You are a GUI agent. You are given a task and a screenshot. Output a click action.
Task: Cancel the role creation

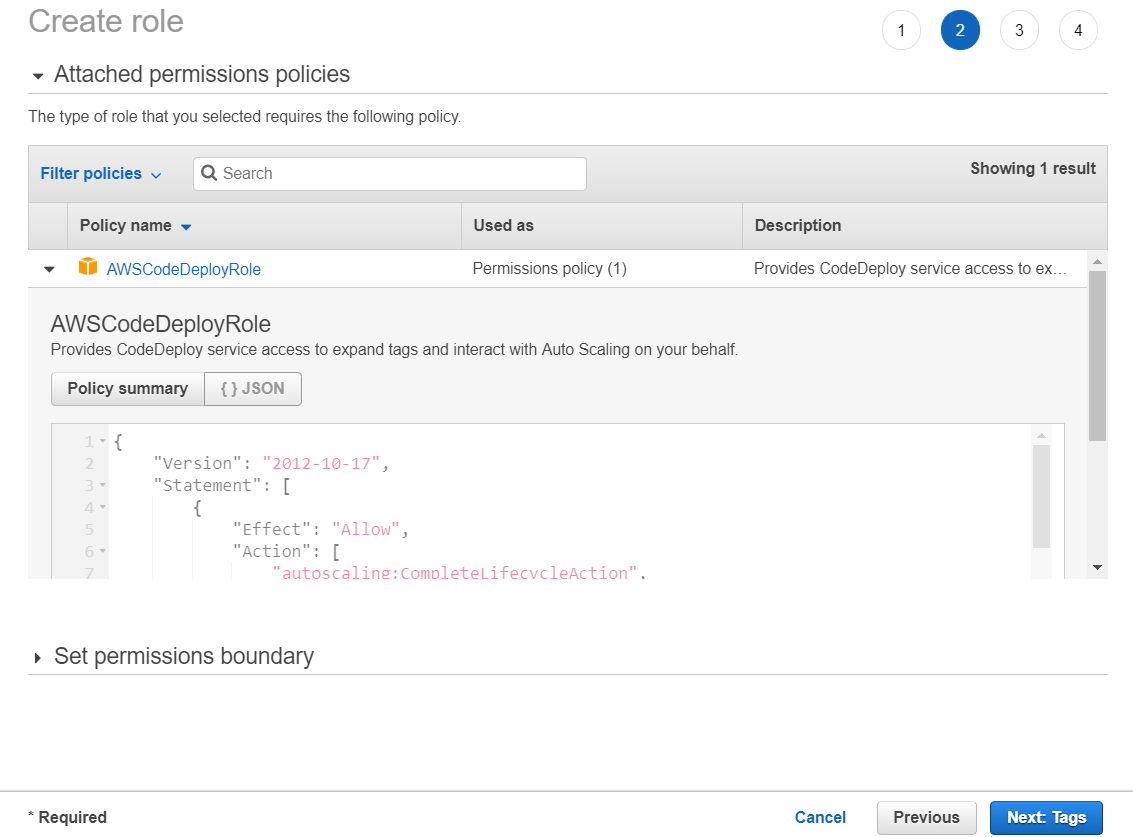click(x=820, y=817)
